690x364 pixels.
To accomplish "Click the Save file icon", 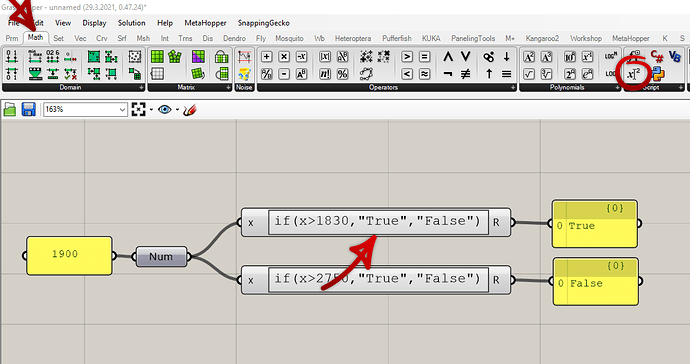I will 29,109.
